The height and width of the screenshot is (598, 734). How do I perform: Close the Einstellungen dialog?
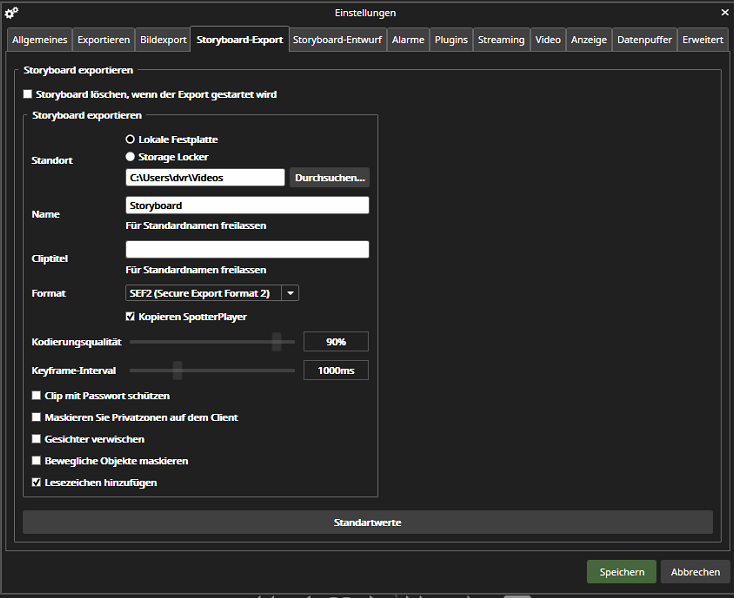coord(725,13)
